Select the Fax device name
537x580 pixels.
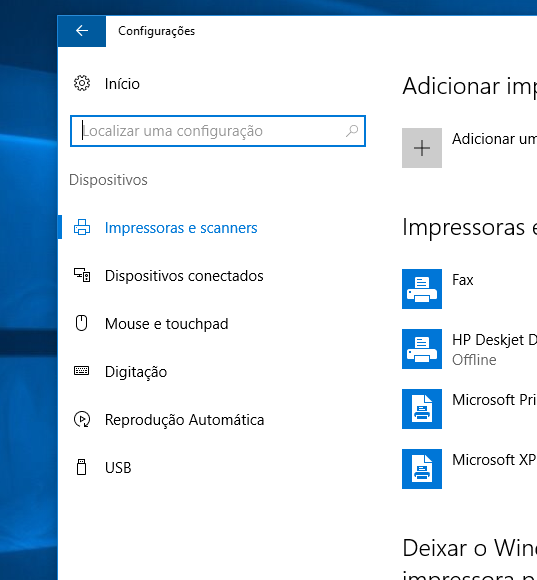tap(463, 280)
